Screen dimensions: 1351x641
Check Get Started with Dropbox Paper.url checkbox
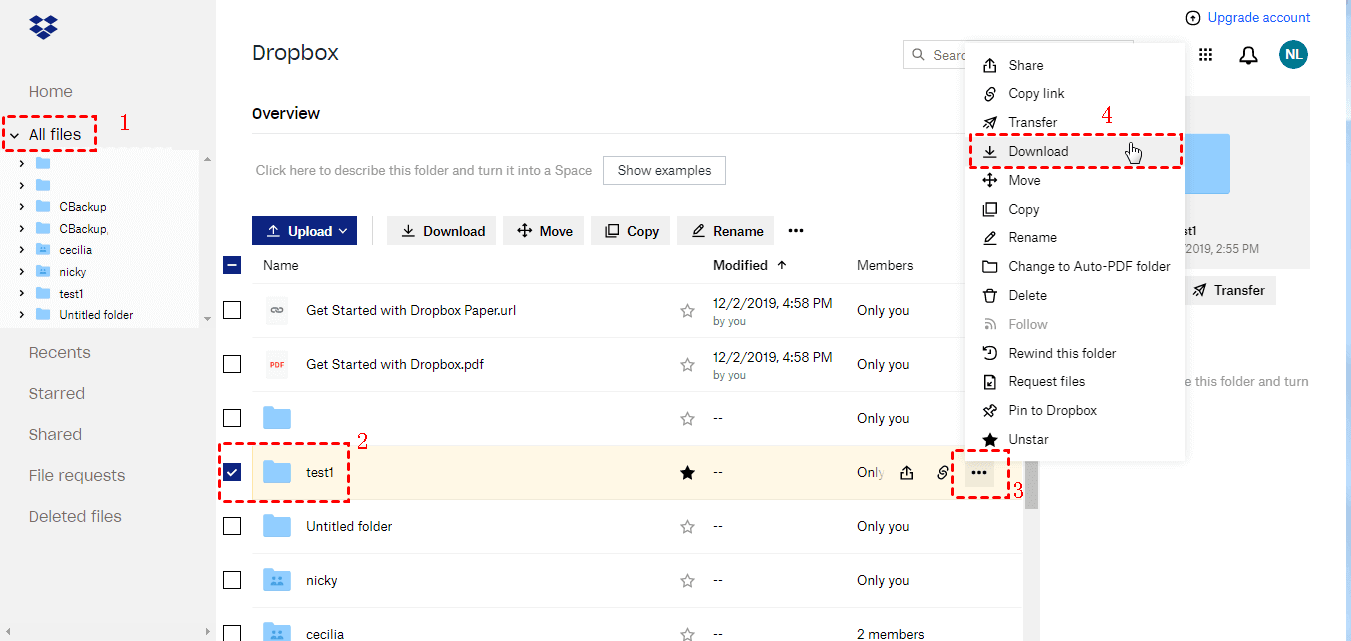click(x=232, y=310)
